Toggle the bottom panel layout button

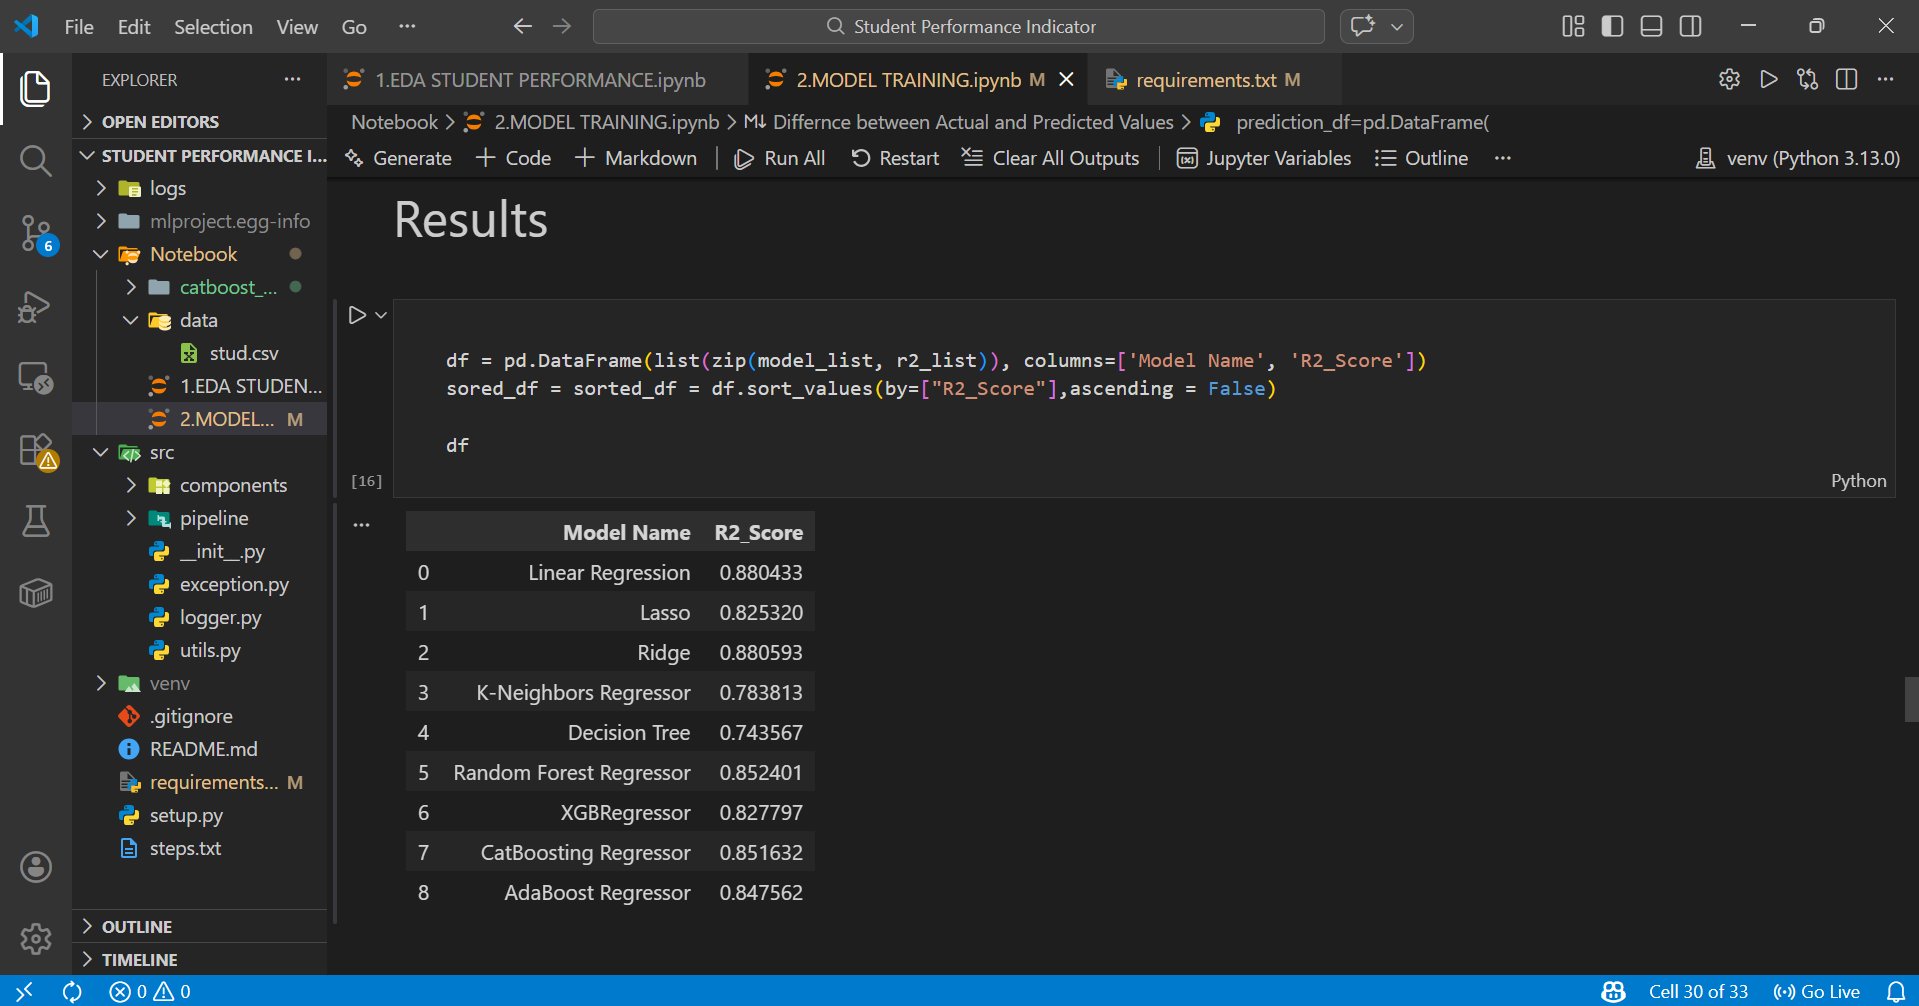click(1651, 26)
